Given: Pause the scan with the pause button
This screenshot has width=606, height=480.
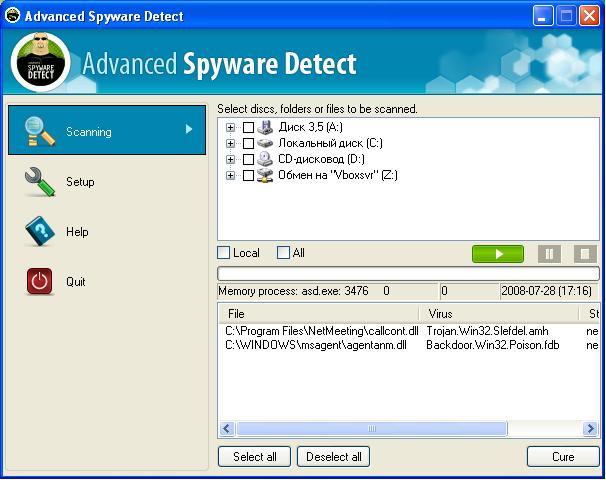Looking at the screenshot, I should [x=549, y=254].
